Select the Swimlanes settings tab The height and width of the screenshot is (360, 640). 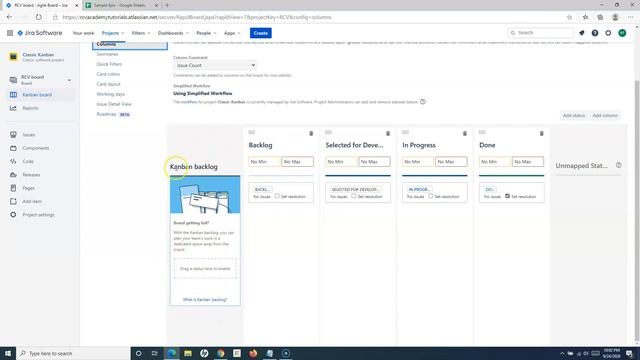(107, 54)
